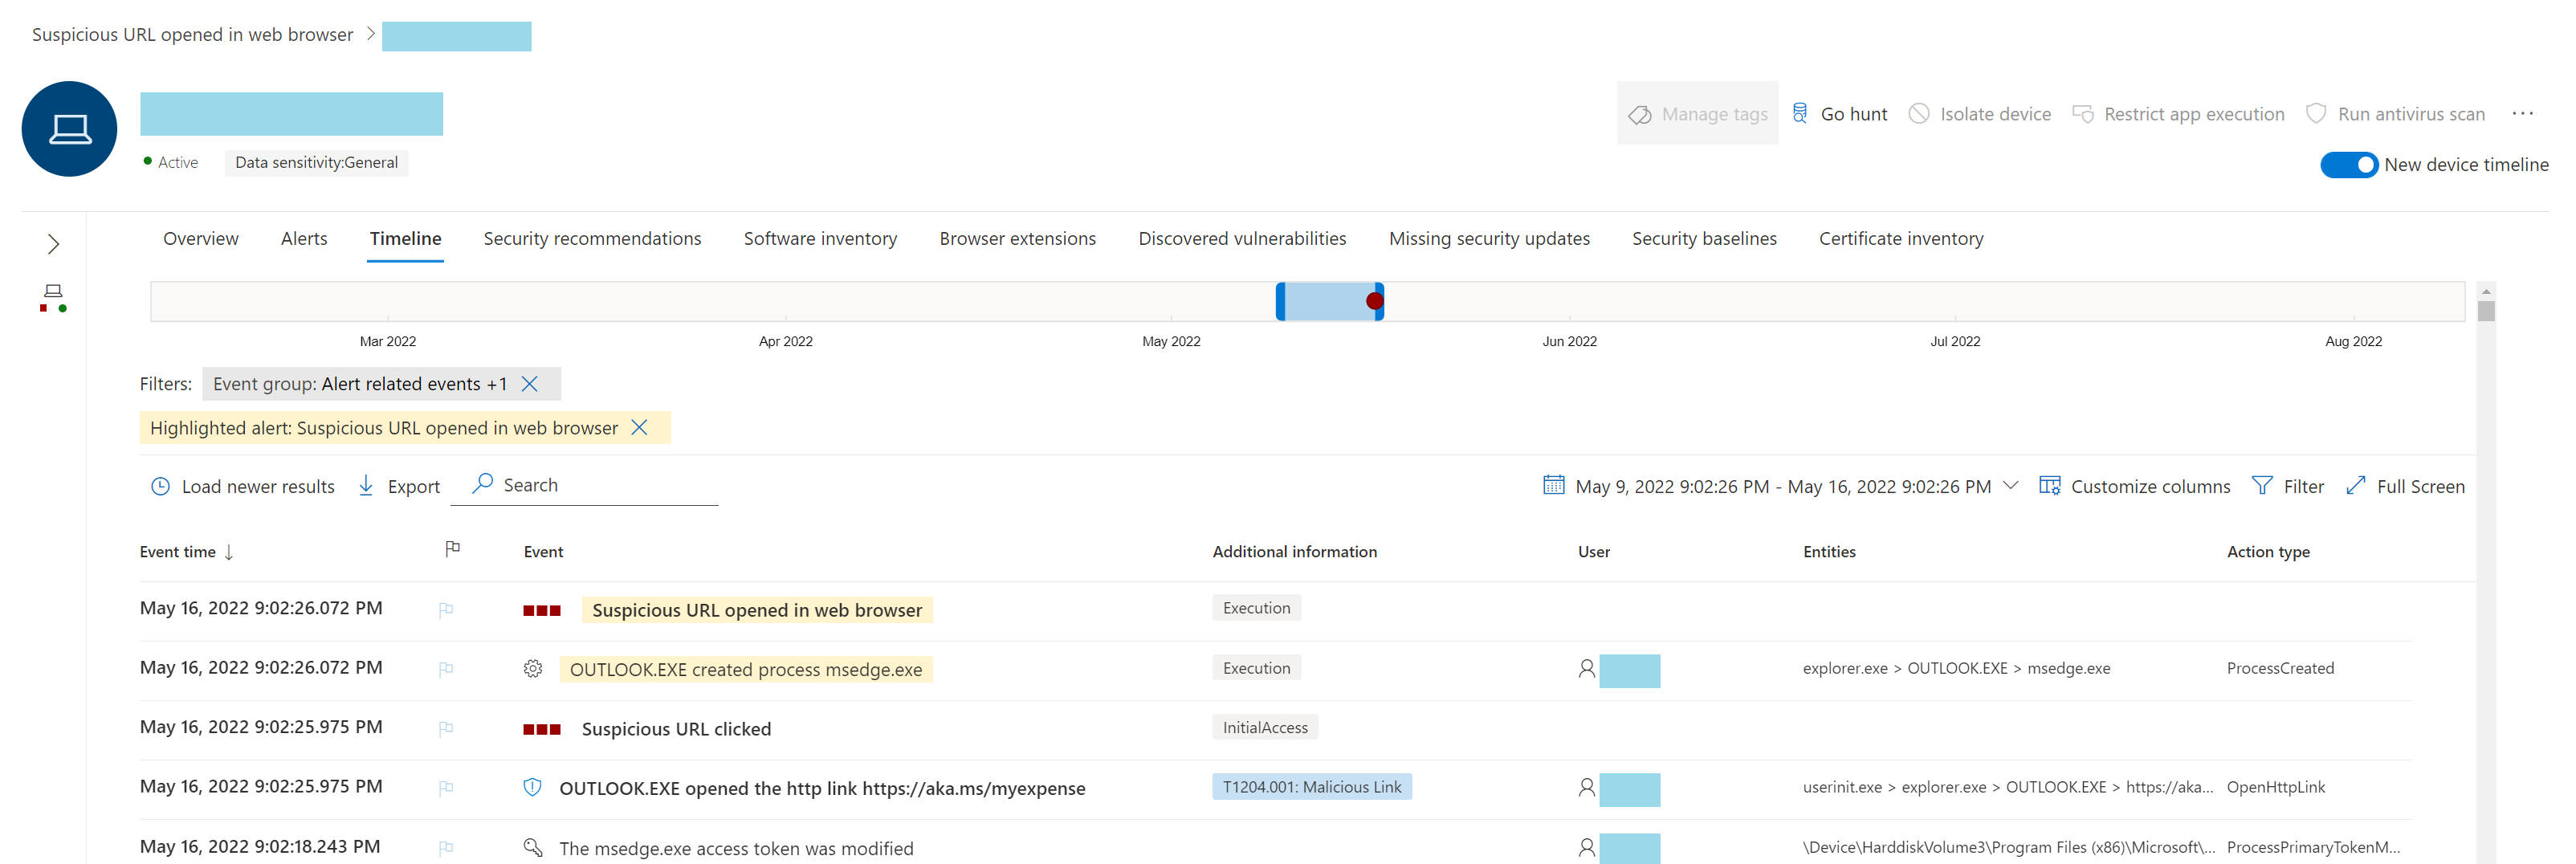Open Discovered vulnerabilities tab
Screen dimensions: 2576x864
(x=1242, y=239)
